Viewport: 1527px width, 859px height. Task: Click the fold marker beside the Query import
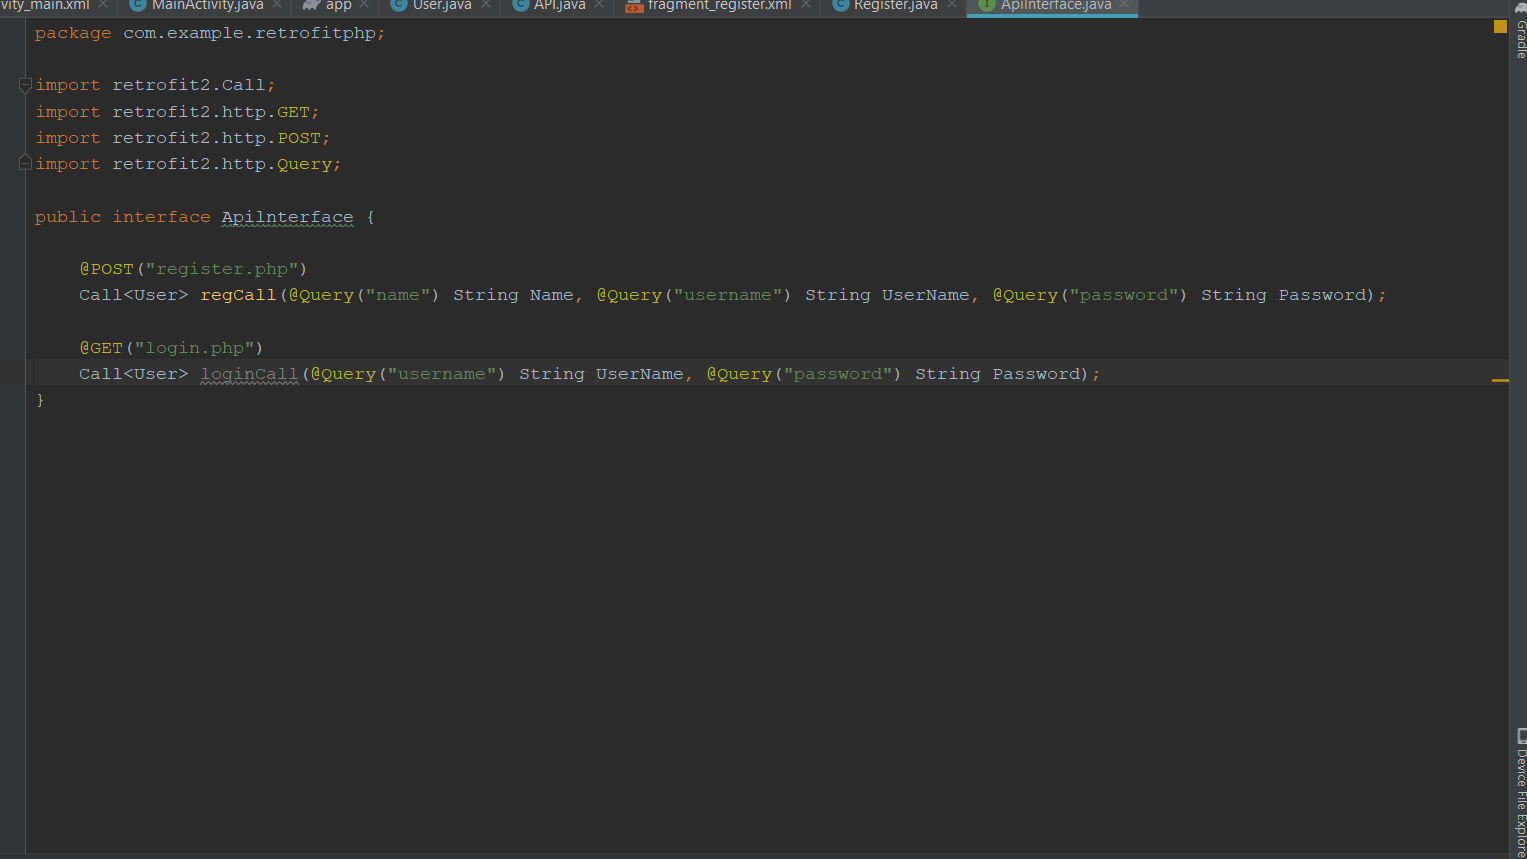25,161
